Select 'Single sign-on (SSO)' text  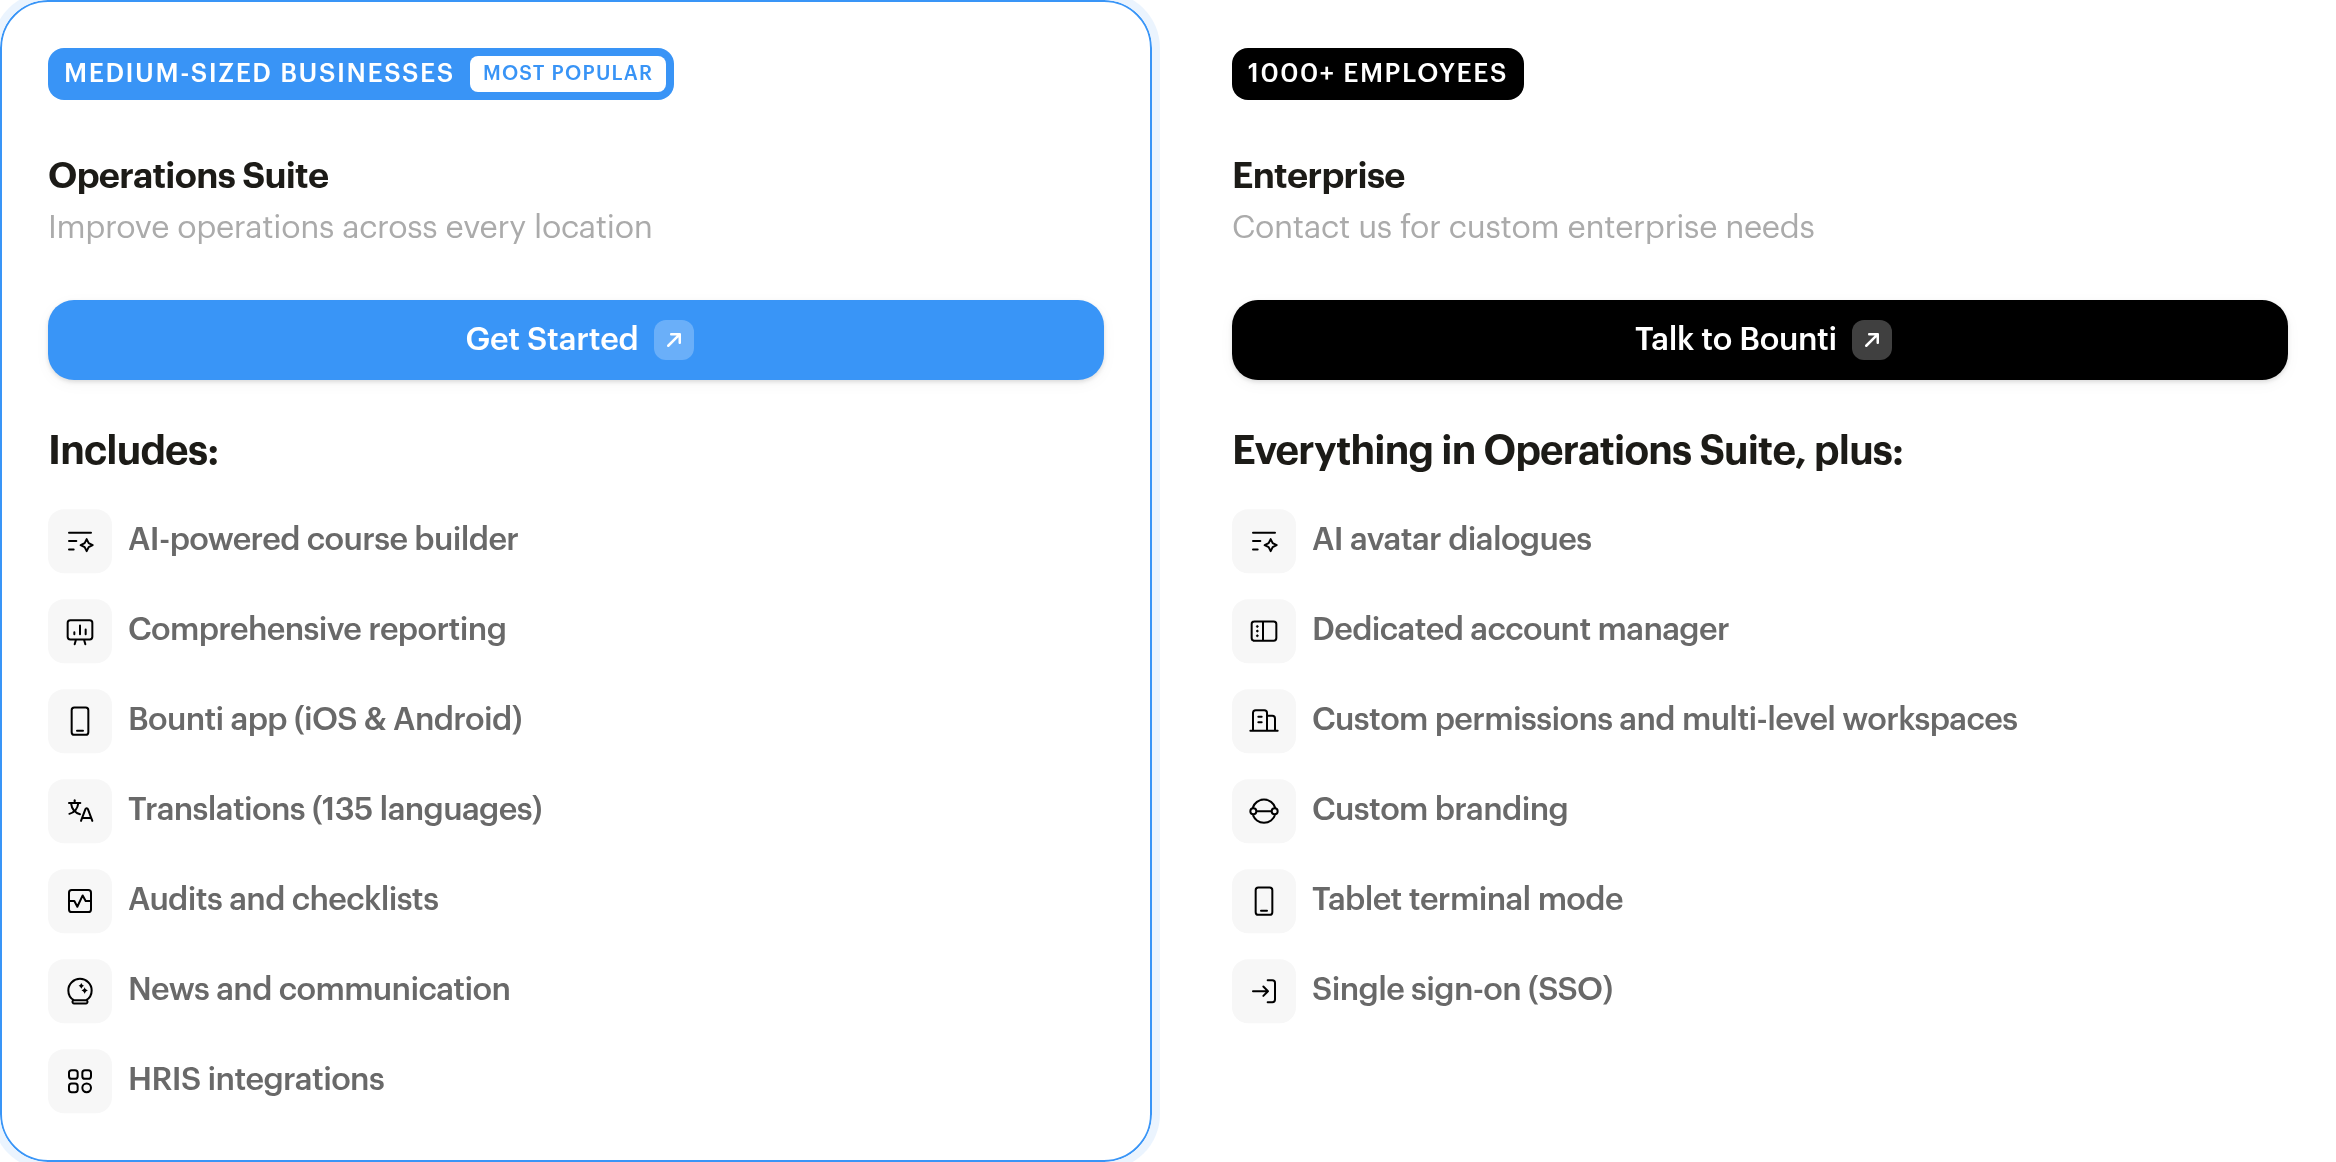click(1462, 990)
